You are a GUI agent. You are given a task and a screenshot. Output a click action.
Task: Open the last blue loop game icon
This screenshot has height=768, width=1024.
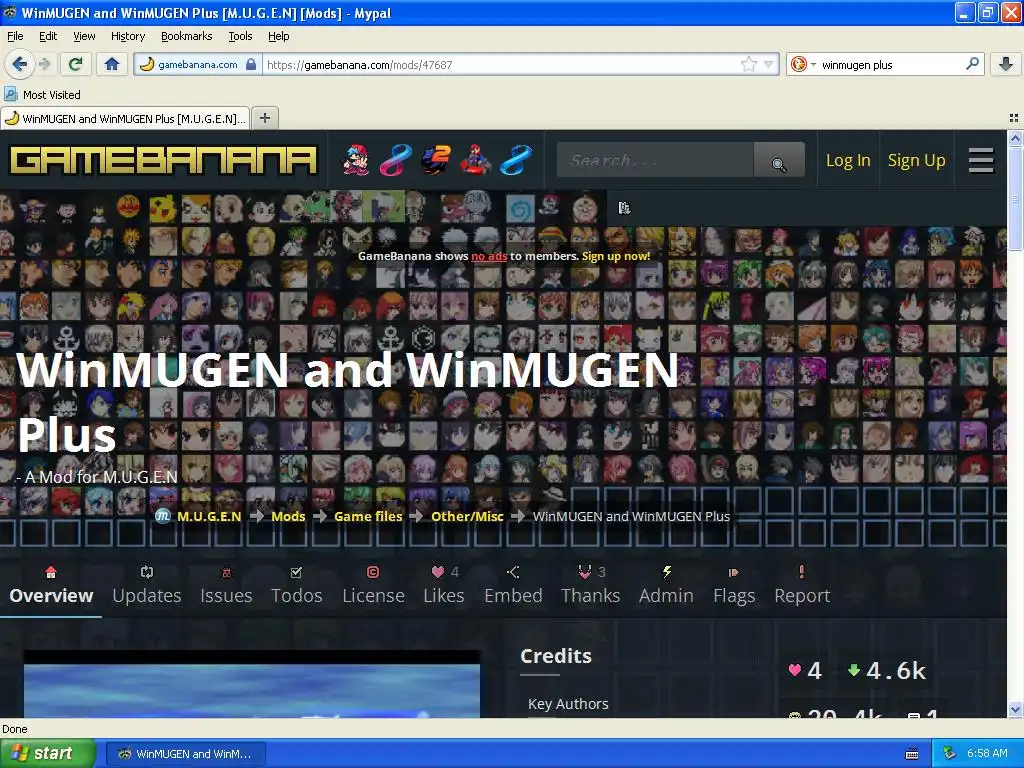[516, 160]
